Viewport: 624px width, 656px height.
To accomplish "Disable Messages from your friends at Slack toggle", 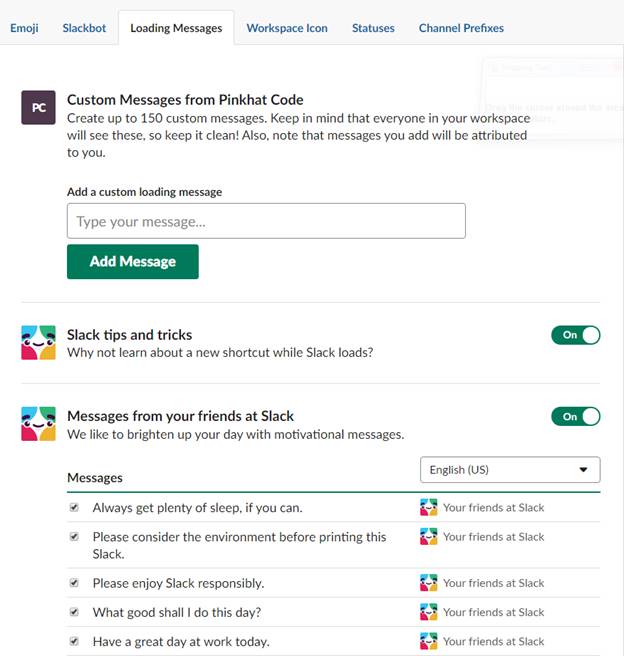I will coord(575,417).
